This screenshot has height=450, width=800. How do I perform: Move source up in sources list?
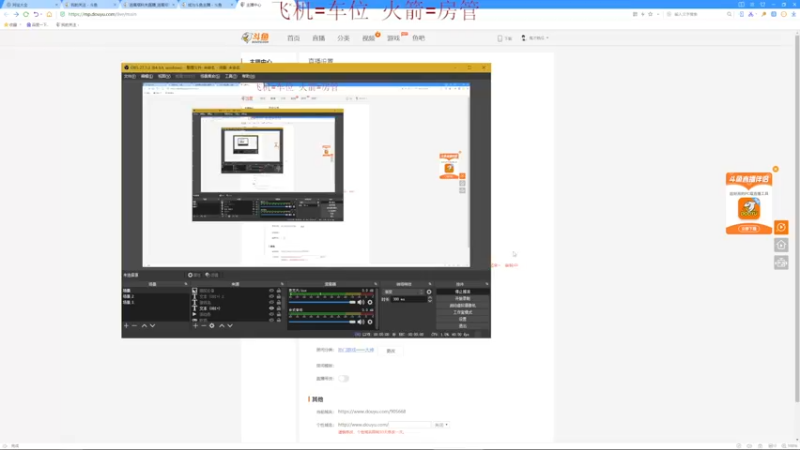click(222, 326)
